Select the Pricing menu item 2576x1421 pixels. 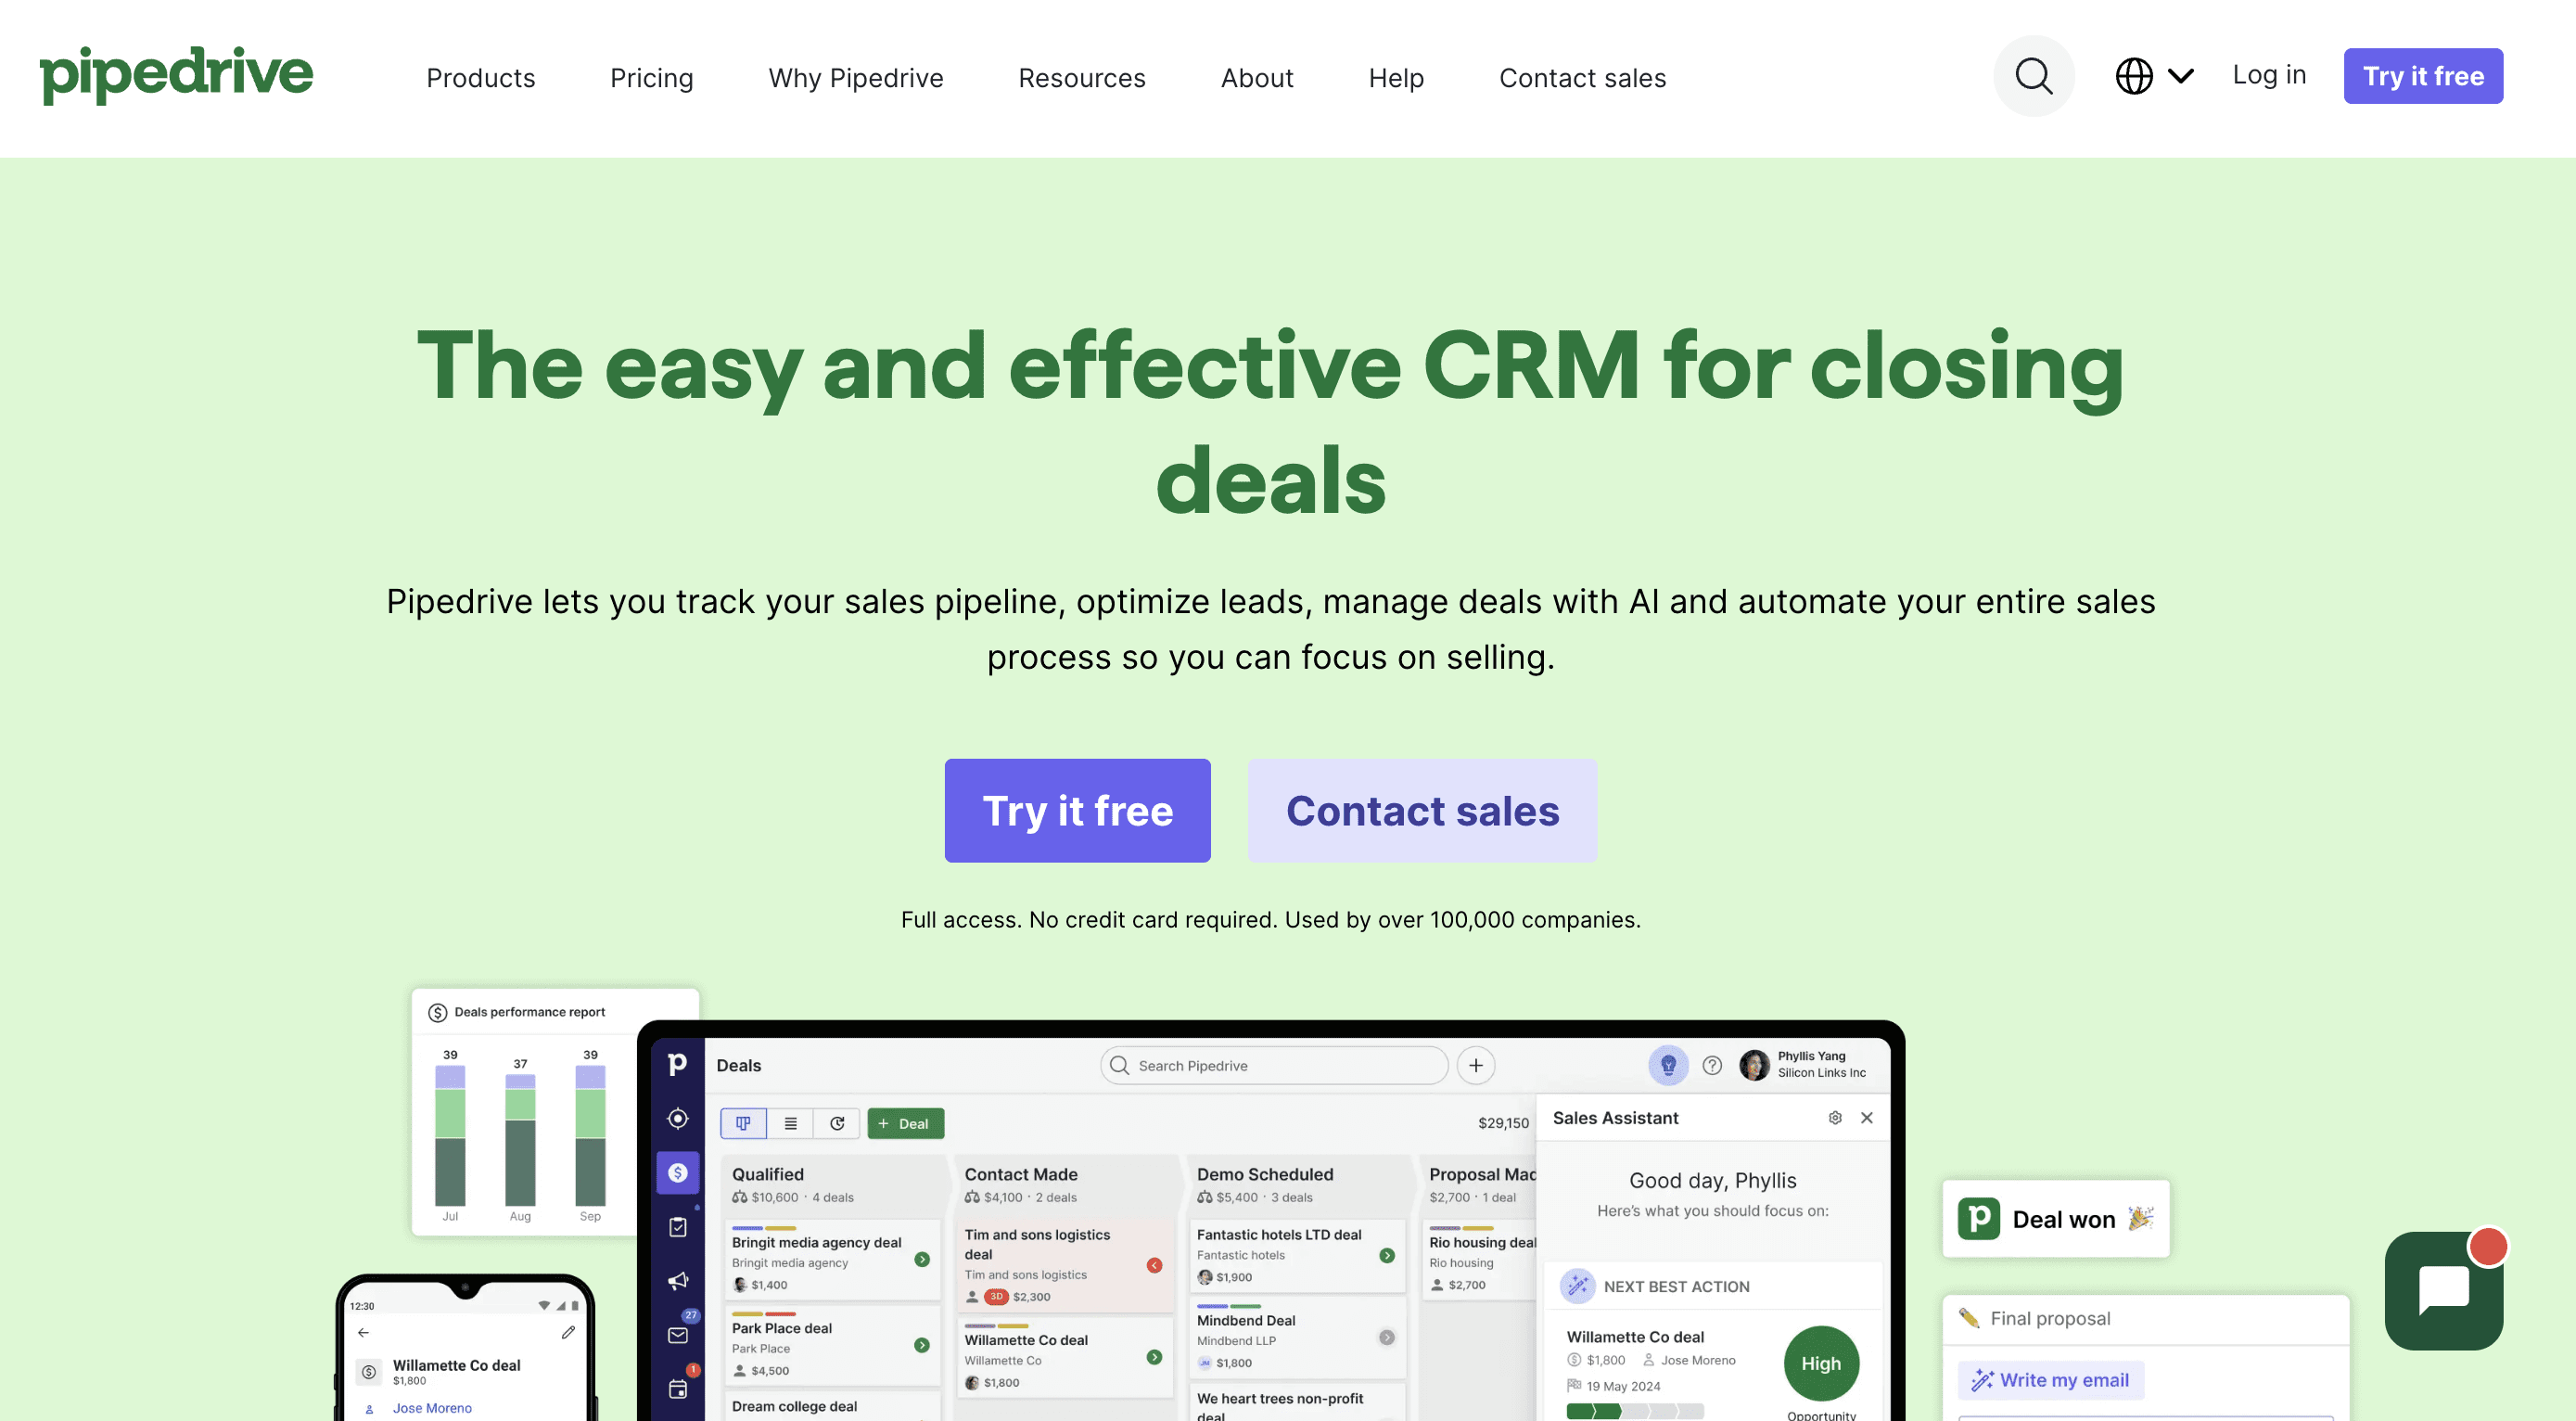click(652, 77)
